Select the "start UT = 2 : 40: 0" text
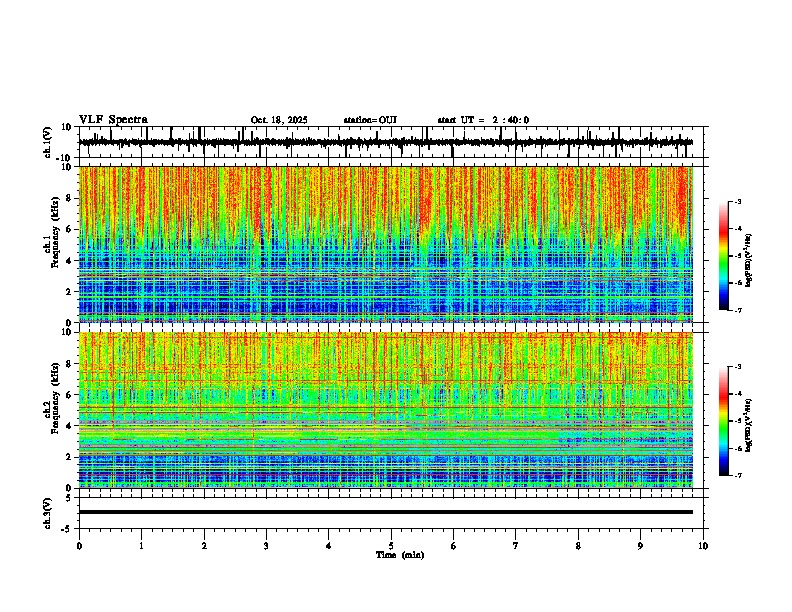The image size is (792, 612). (x=483, y=120)
